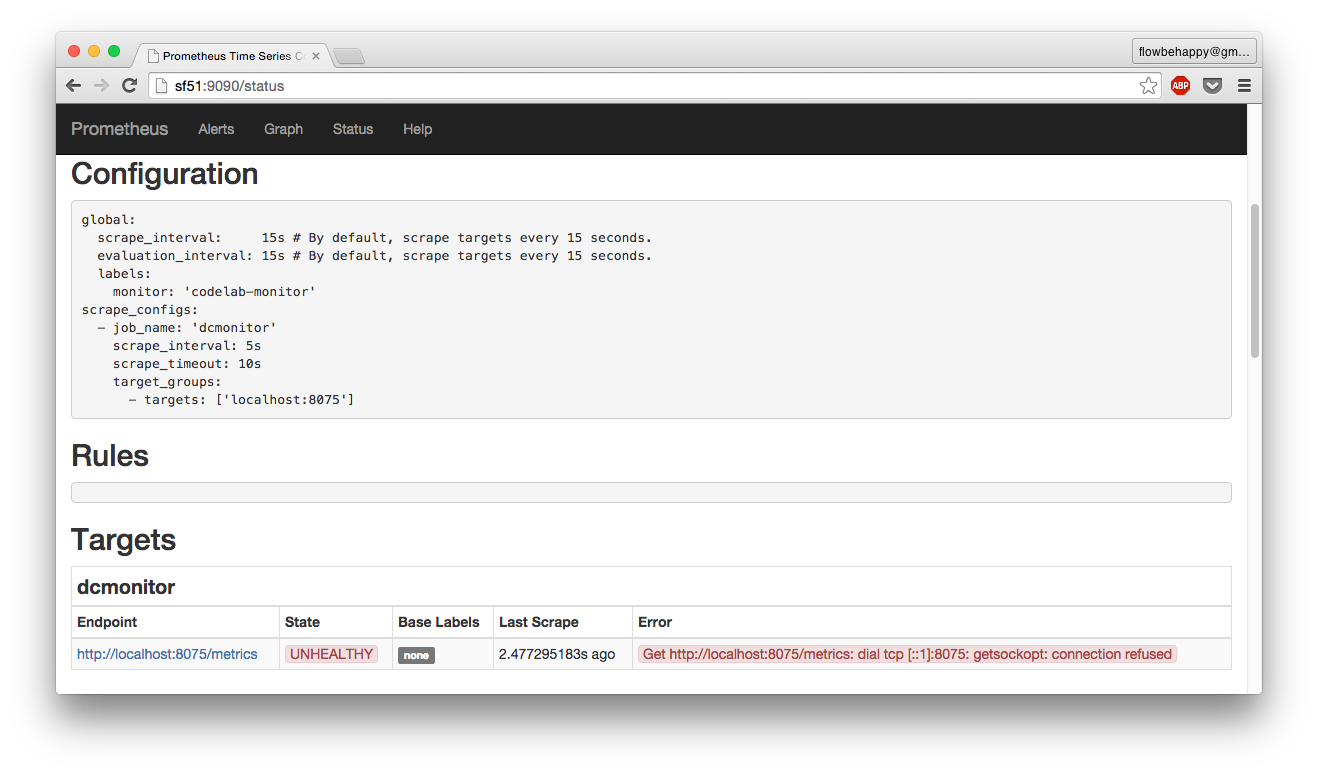Click the Targets heading
Viewport: 1318px width, 774px height.
[123, 540]
